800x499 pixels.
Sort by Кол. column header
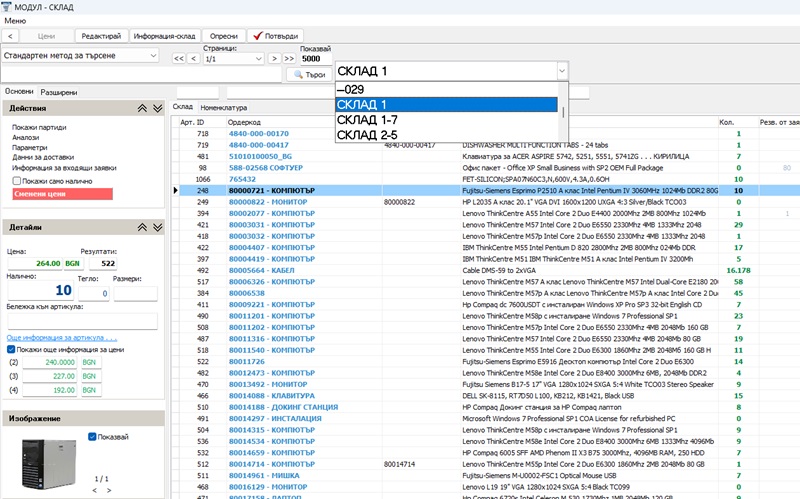(x=727, y=122)
